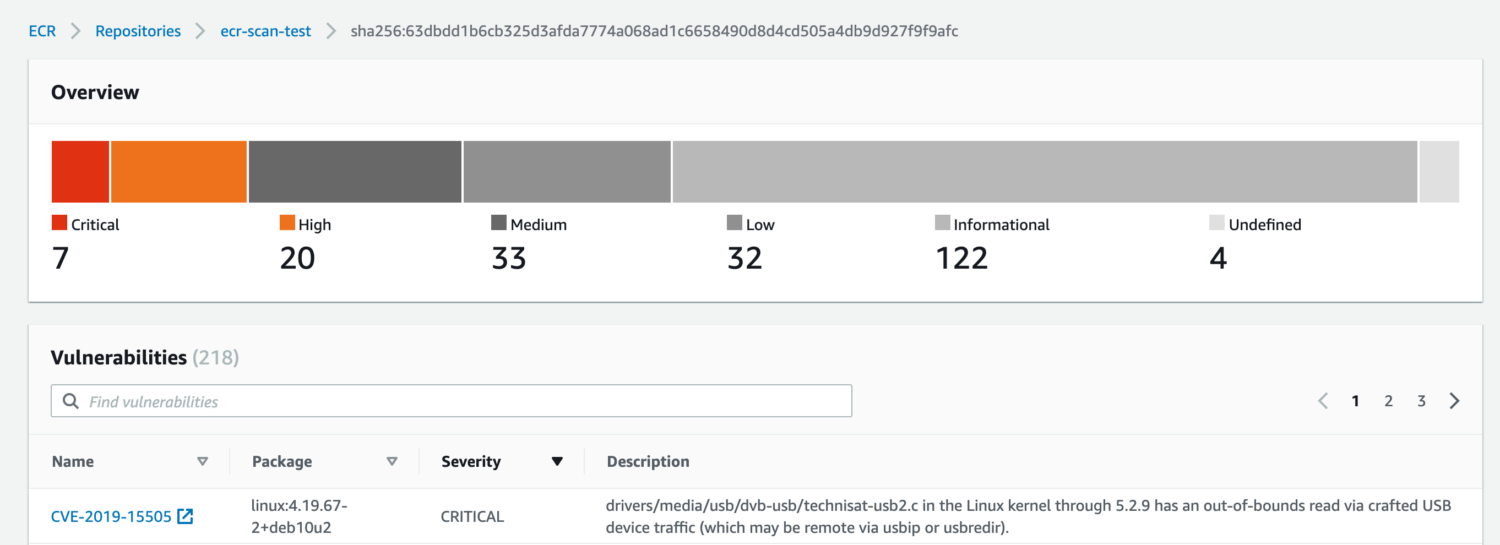1500x545 pixels.
Task: Click the dark gray Medium bar segment
Action: (x=355, y=172)
